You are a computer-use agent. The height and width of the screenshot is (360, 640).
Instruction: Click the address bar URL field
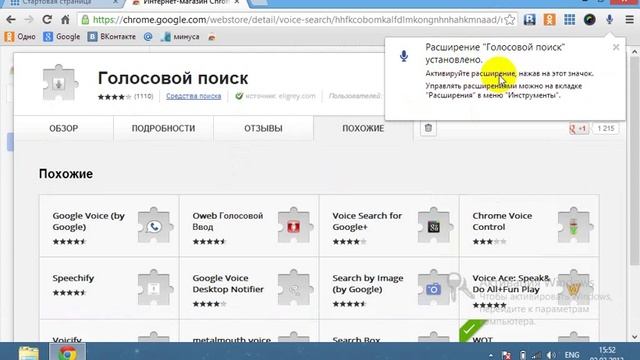(297, 20)
